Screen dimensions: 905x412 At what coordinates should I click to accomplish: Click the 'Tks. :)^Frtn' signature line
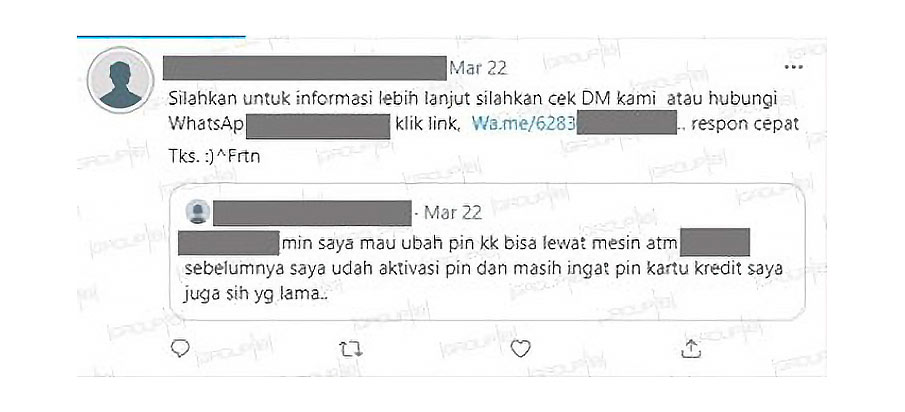(214, 157)
